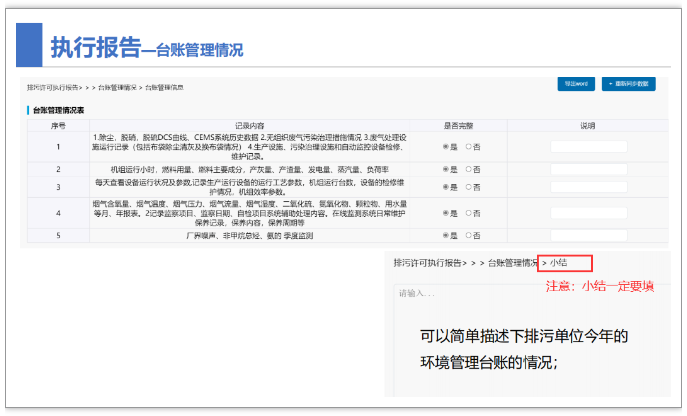Open 台账管理情况 in the 台账管理信息 breadcrumb
687x416 pixels.
tap(117, 88)
